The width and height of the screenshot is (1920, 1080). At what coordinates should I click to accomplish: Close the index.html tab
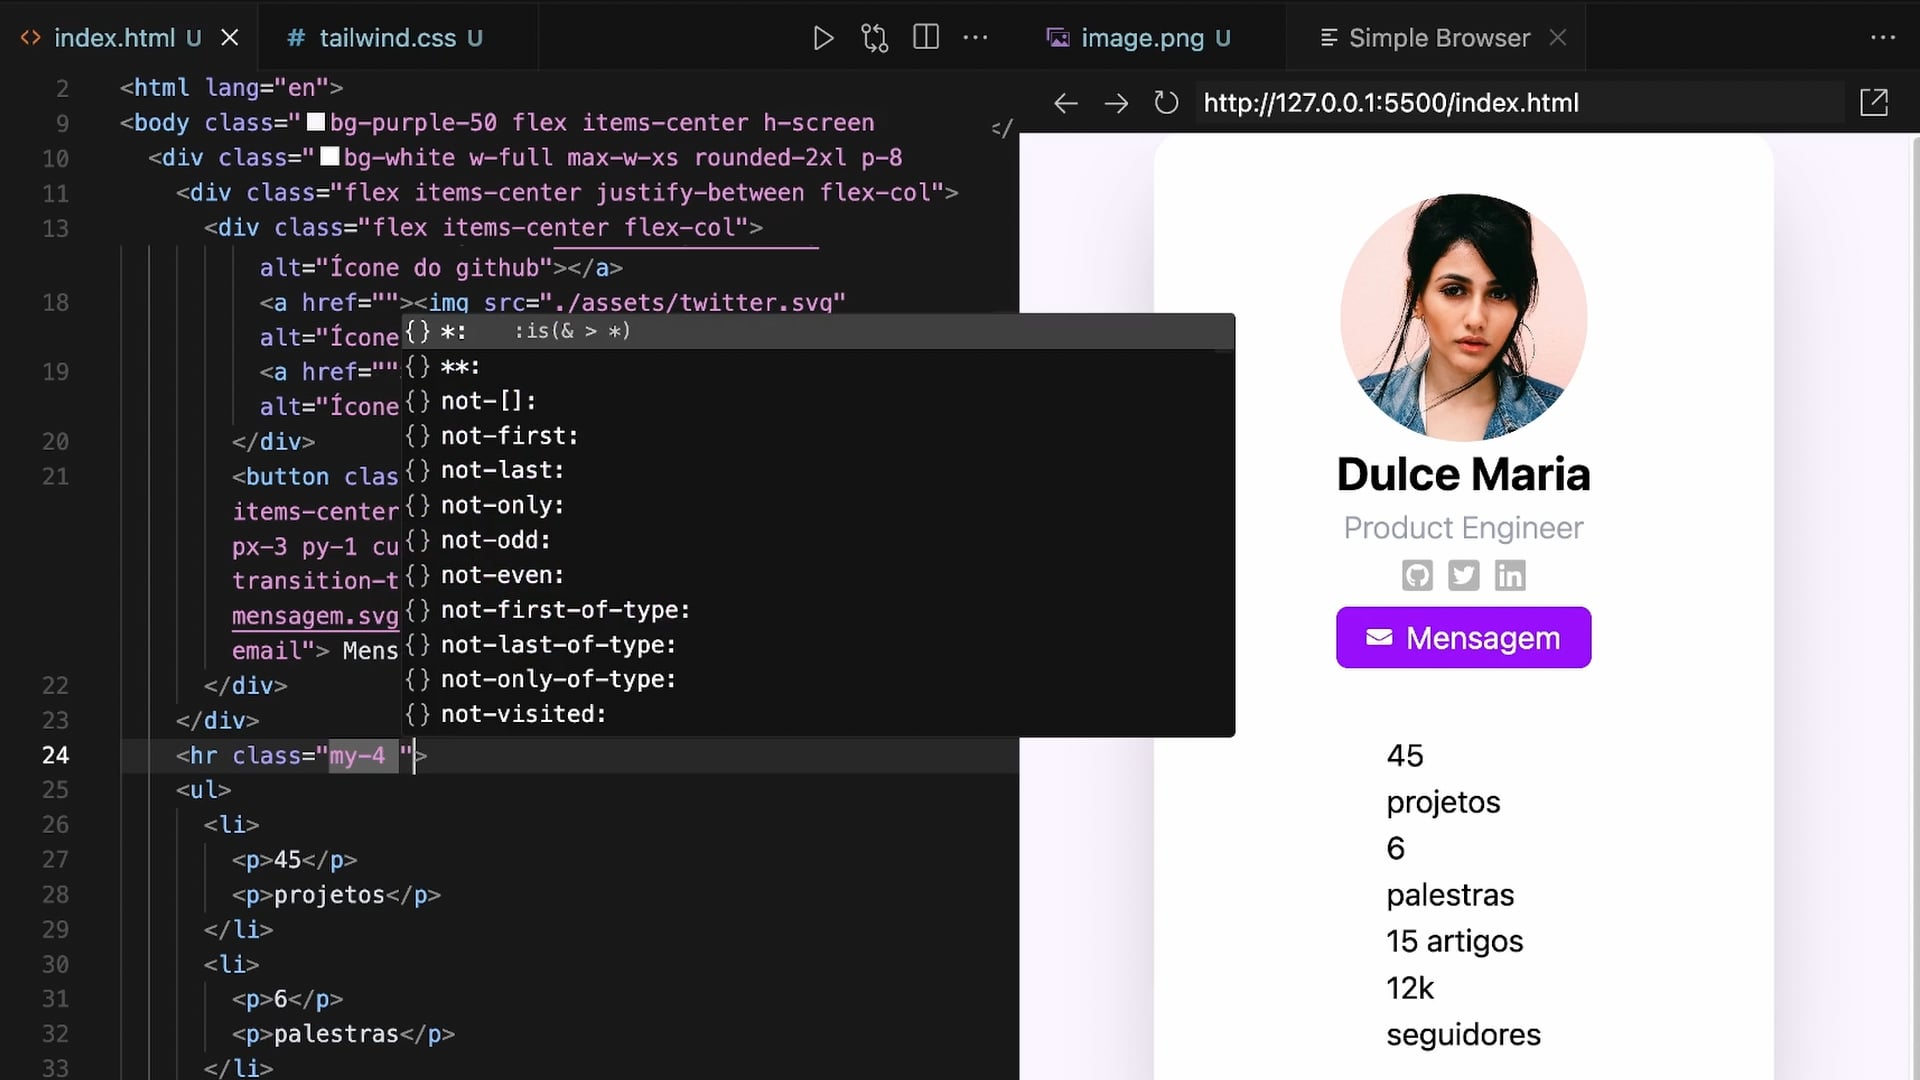pos(230,38)
